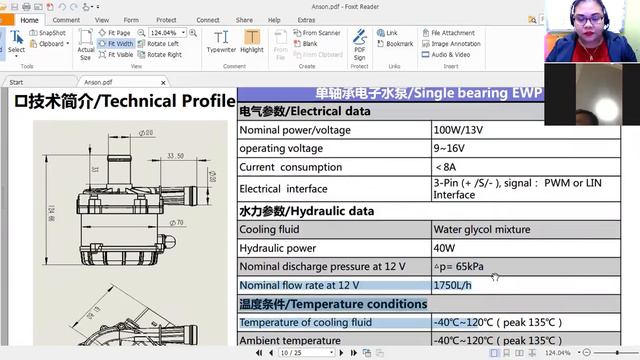Rotate the page left

pyautogui.click(x=158, y=44)
